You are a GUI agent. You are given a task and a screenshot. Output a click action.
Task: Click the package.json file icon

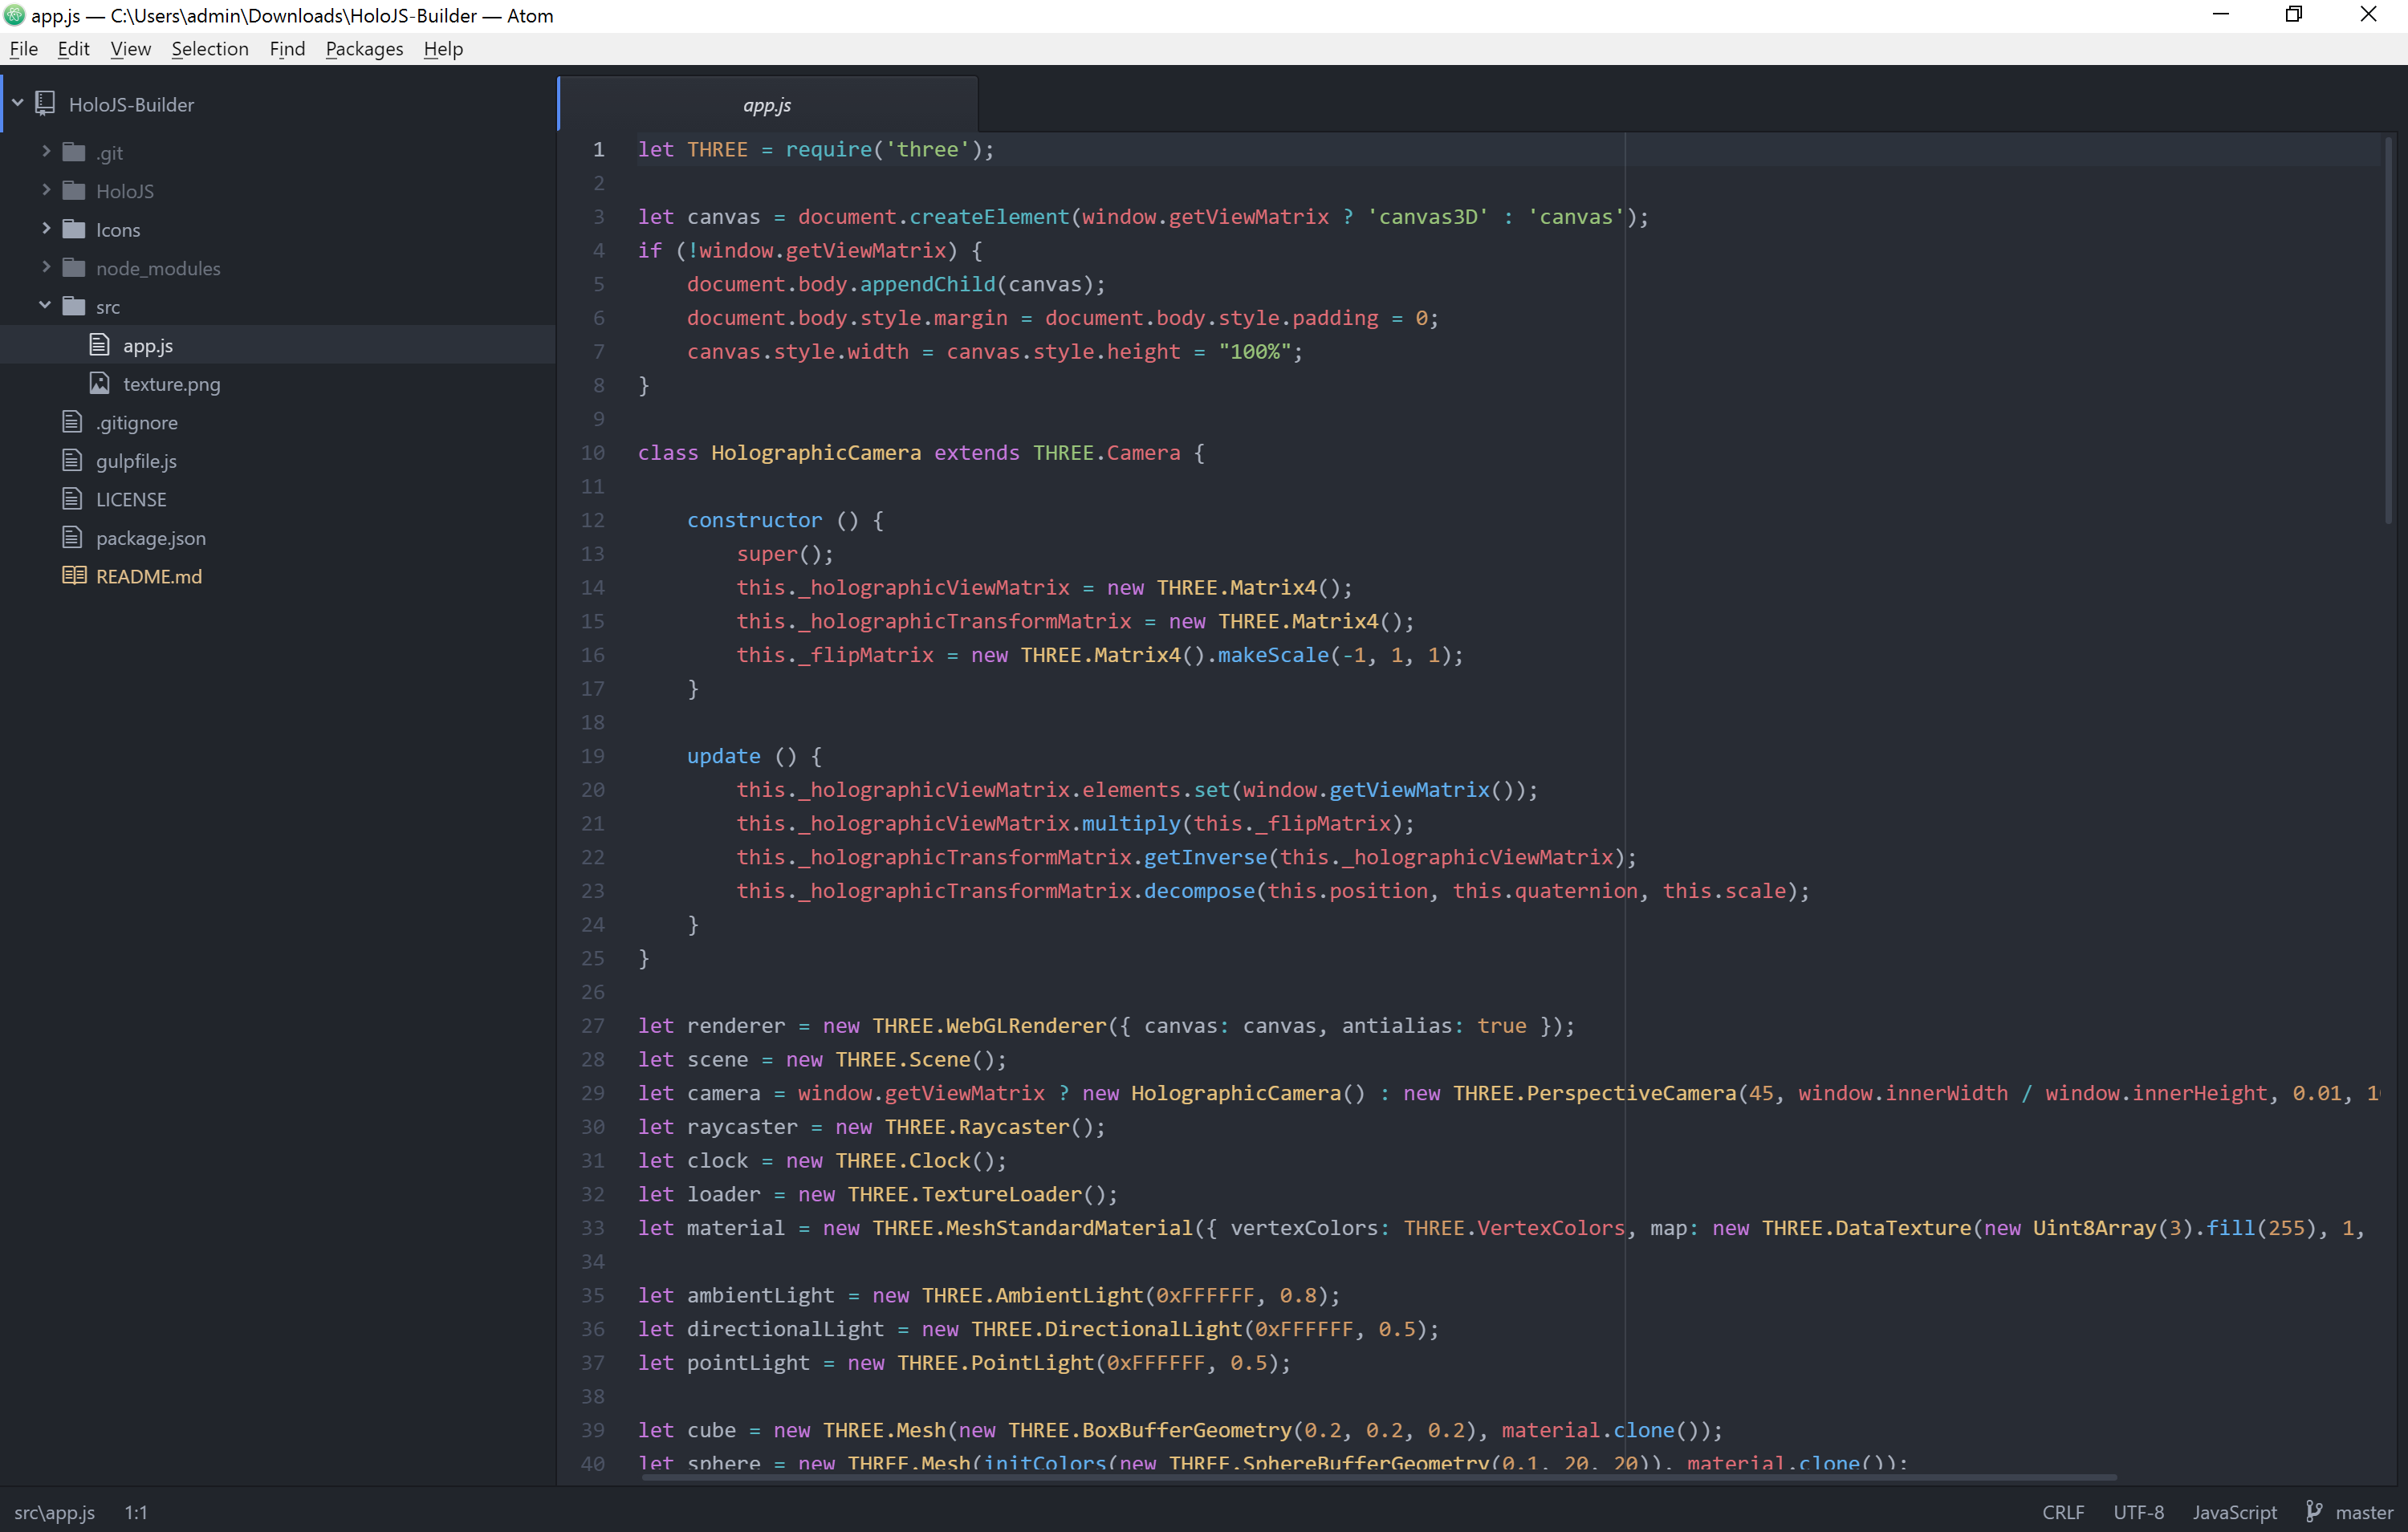coord(72,537)
